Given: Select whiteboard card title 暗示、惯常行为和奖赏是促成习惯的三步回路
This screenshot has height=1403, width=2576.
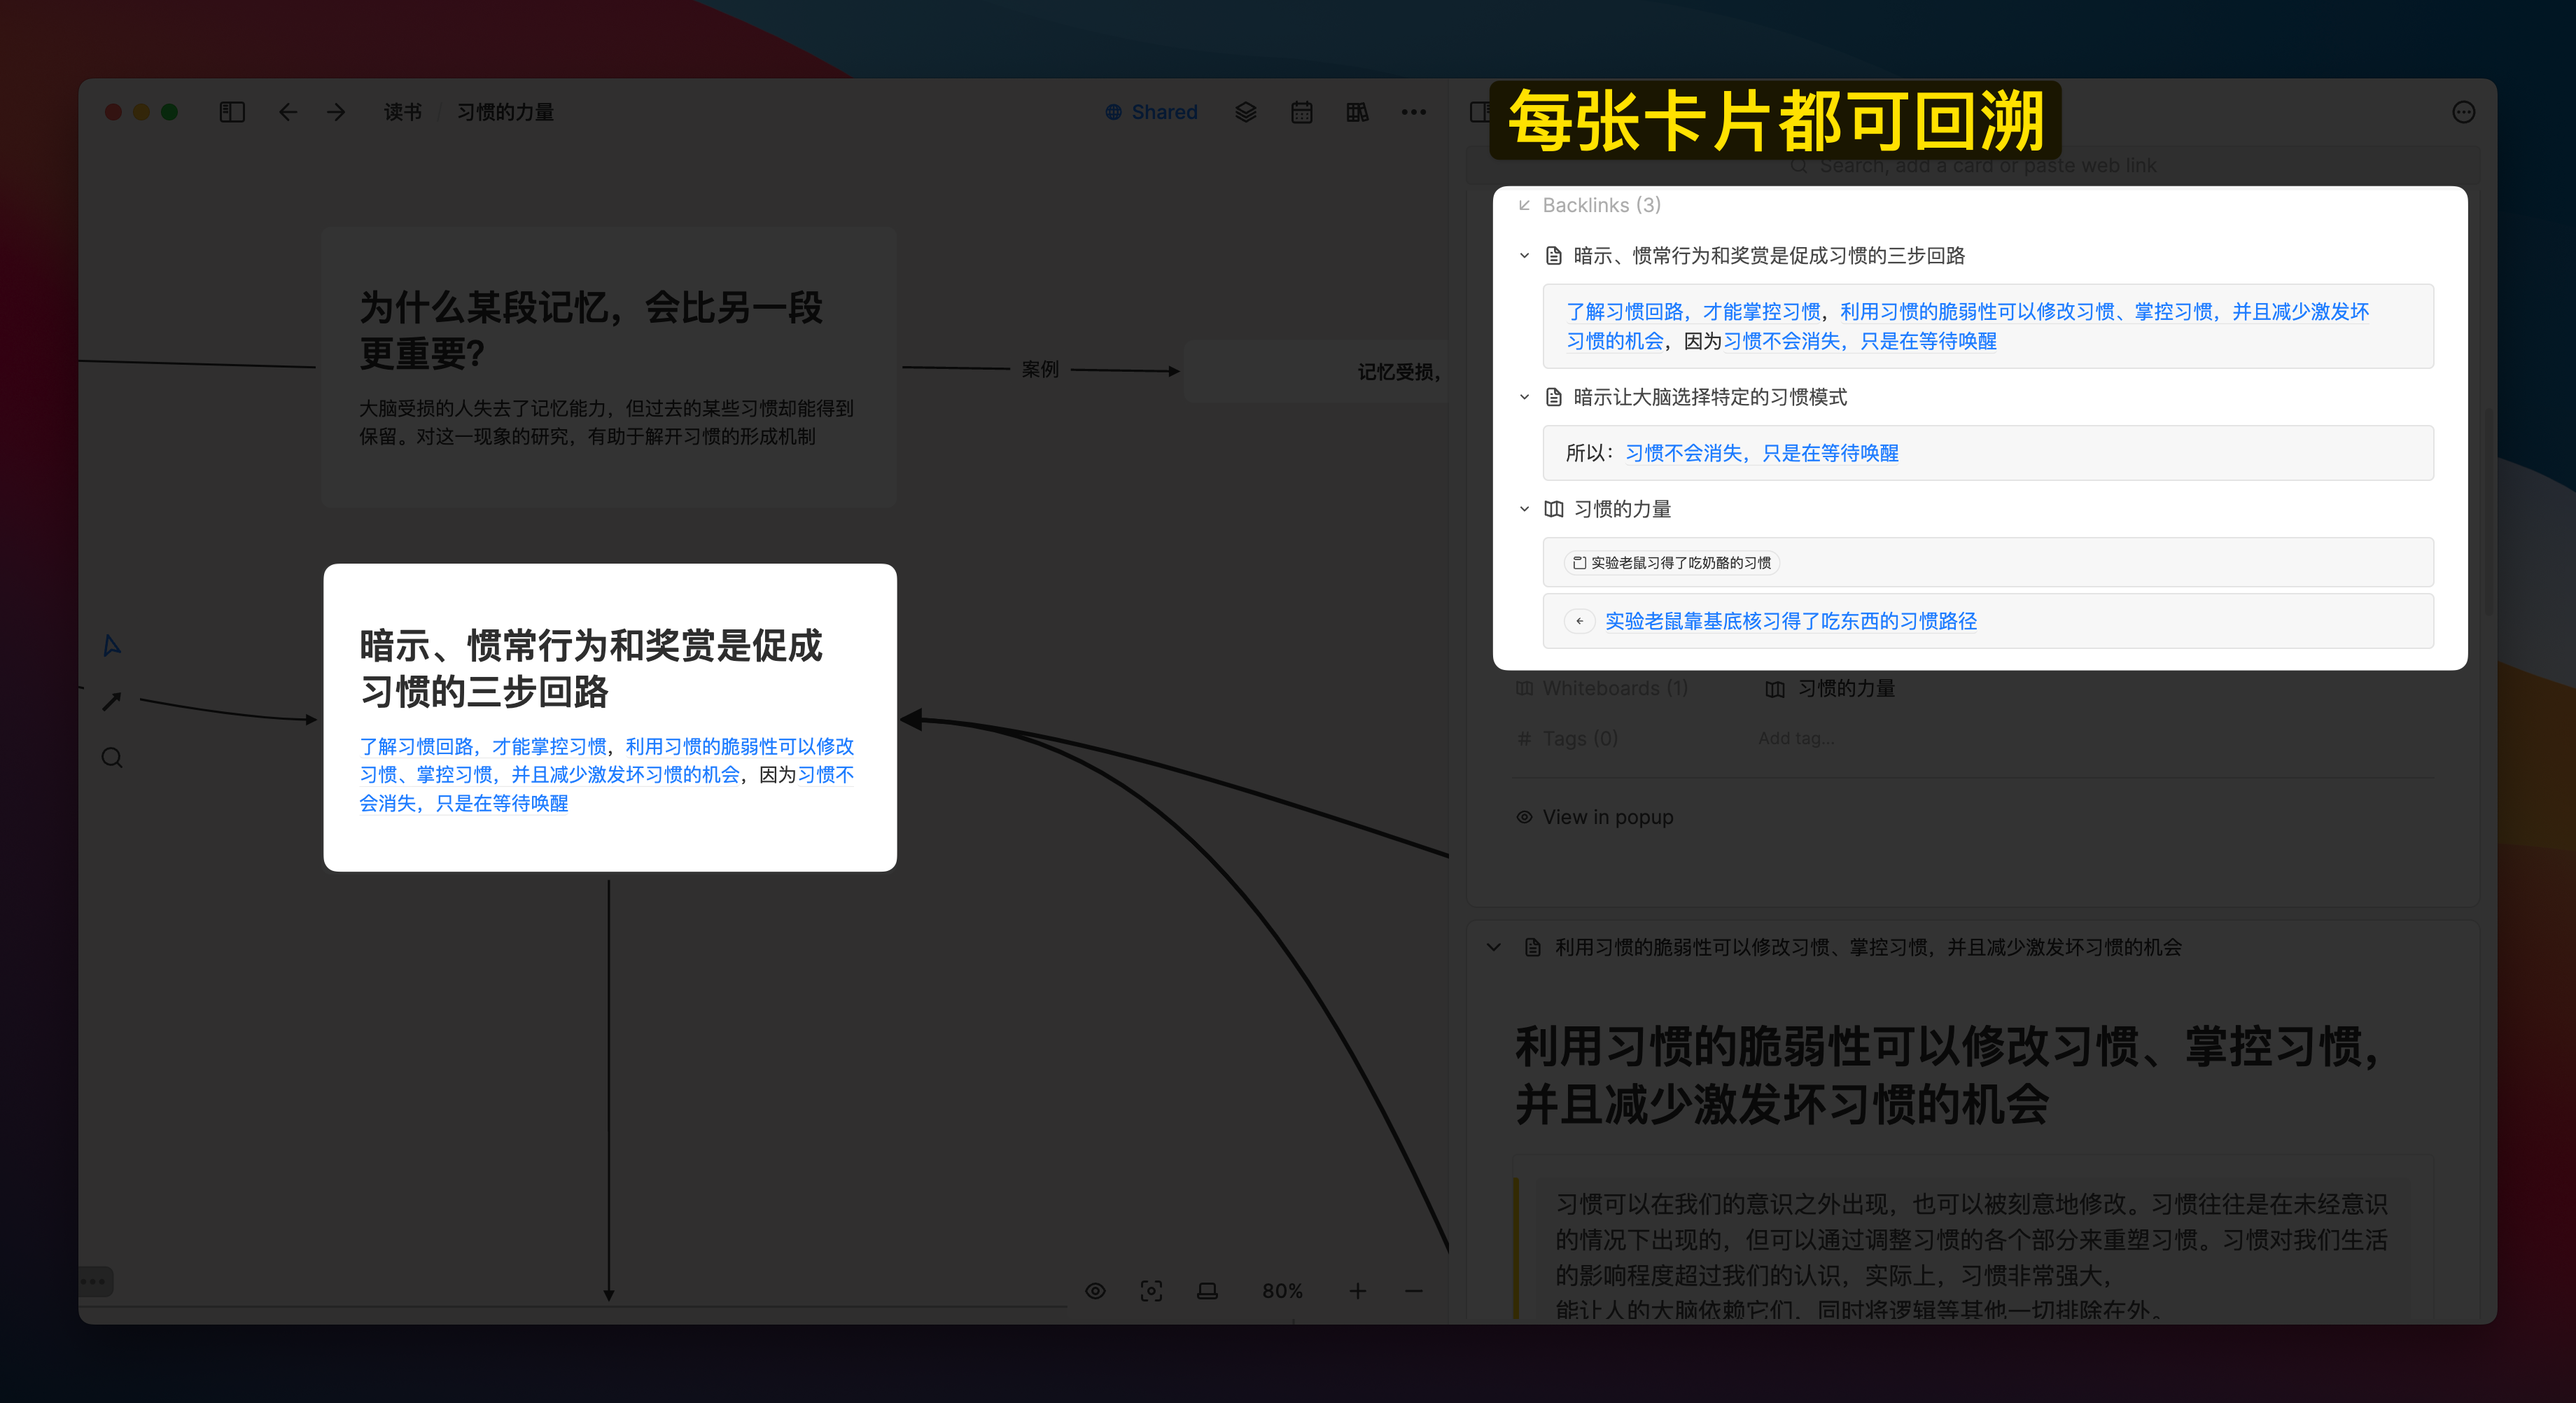Looking at the screenshot, I should pyautogui.click(x=590, y=668).
